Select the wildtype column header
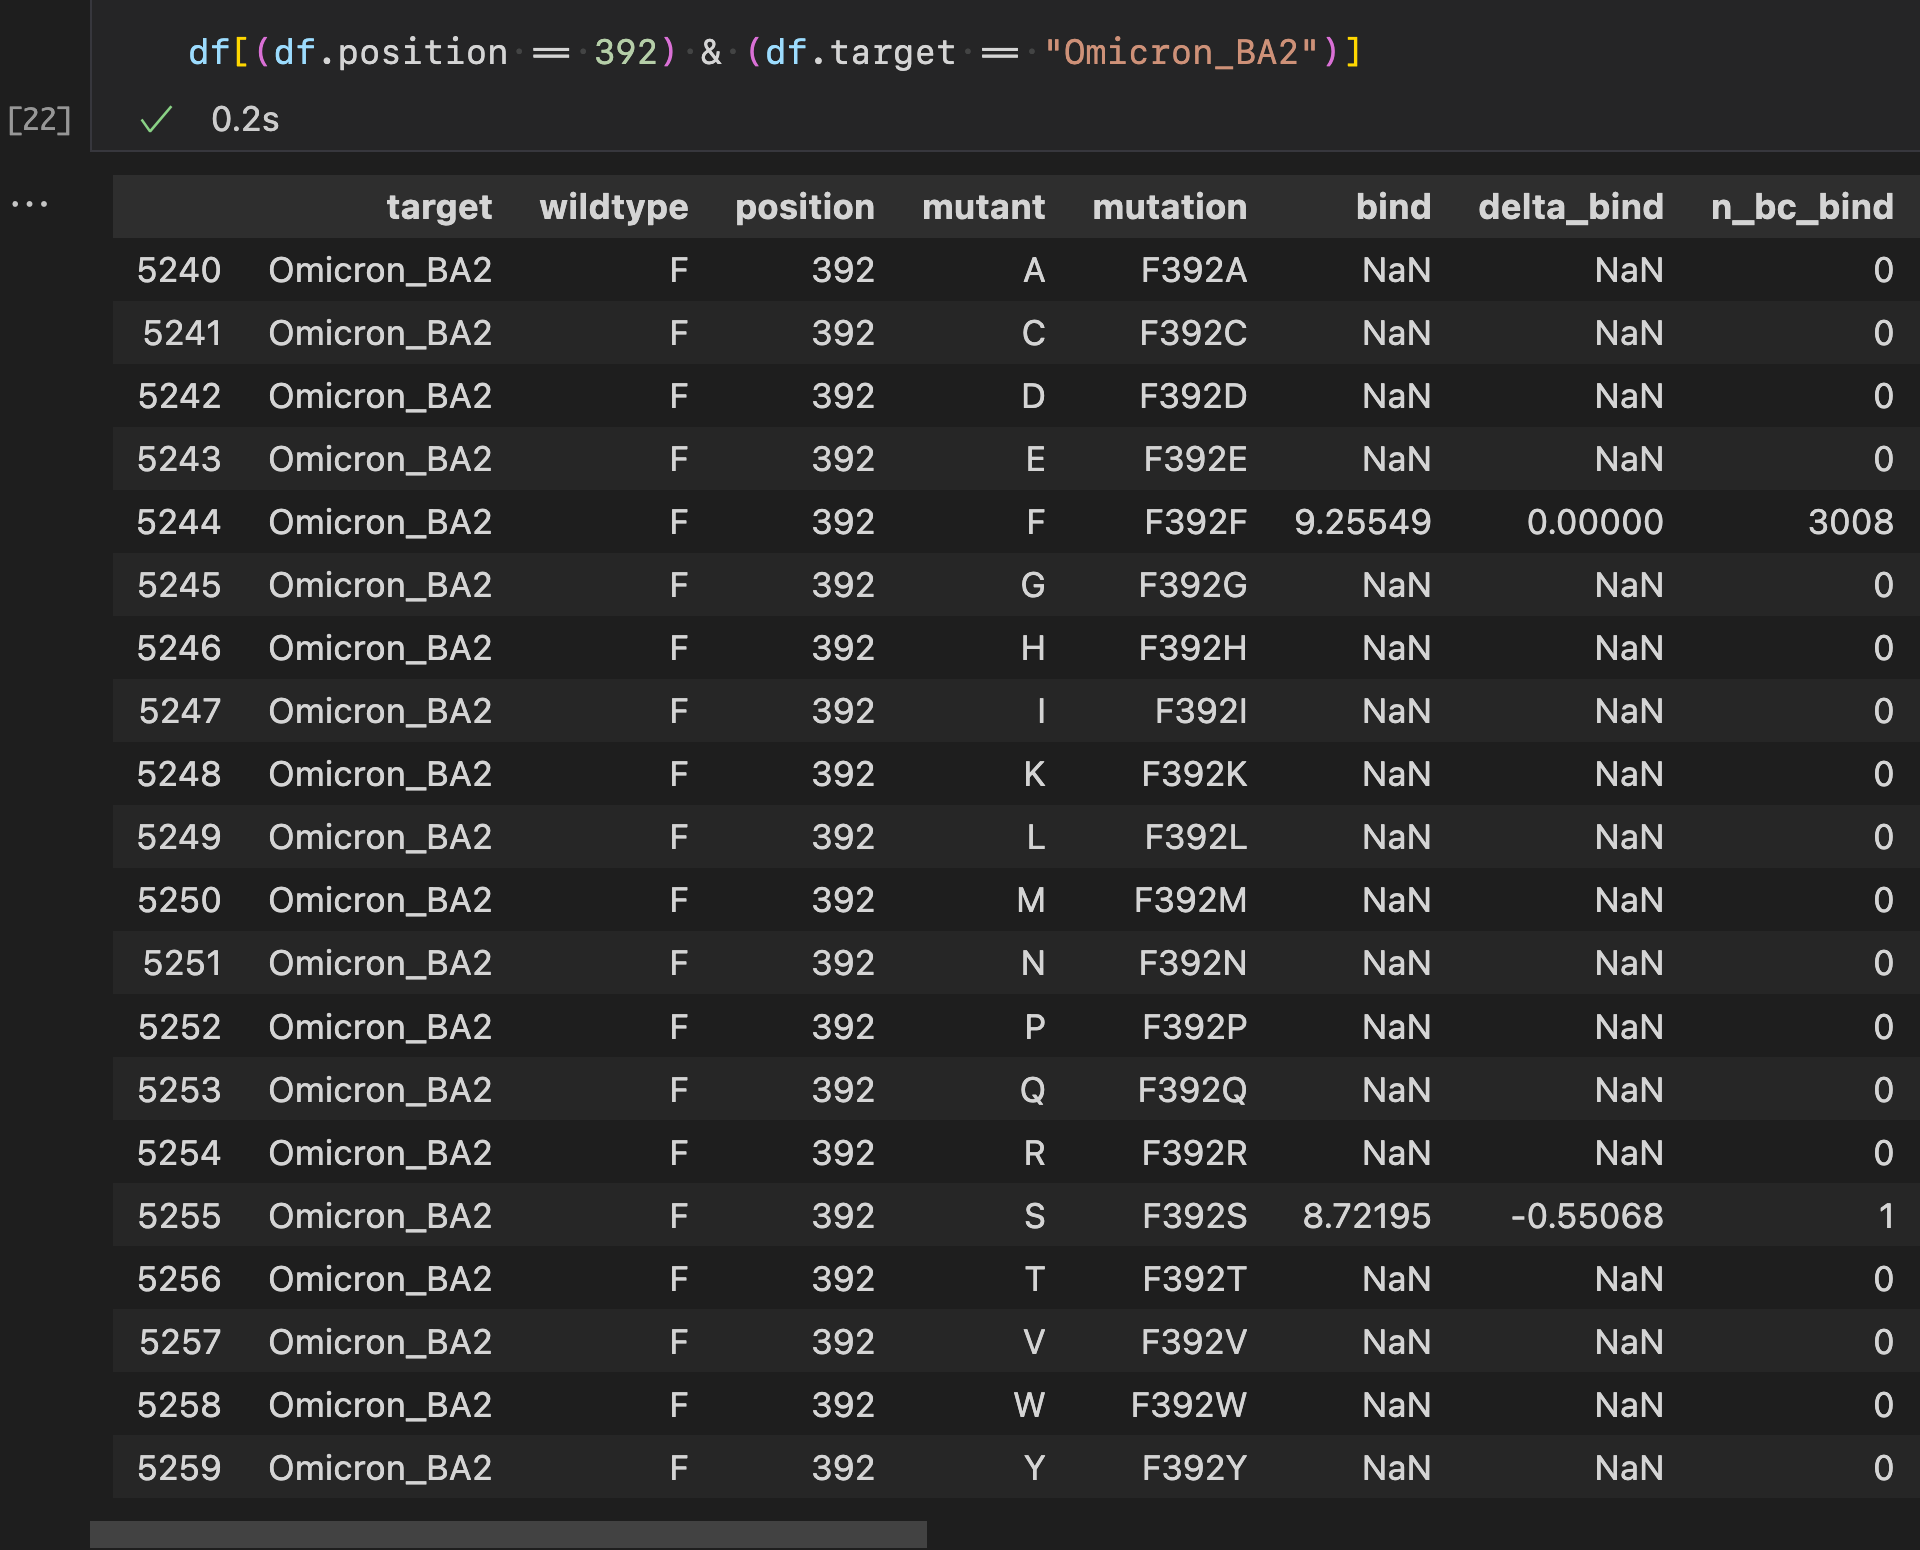This screenshot has height=1550, width=1920. point(613,207)
